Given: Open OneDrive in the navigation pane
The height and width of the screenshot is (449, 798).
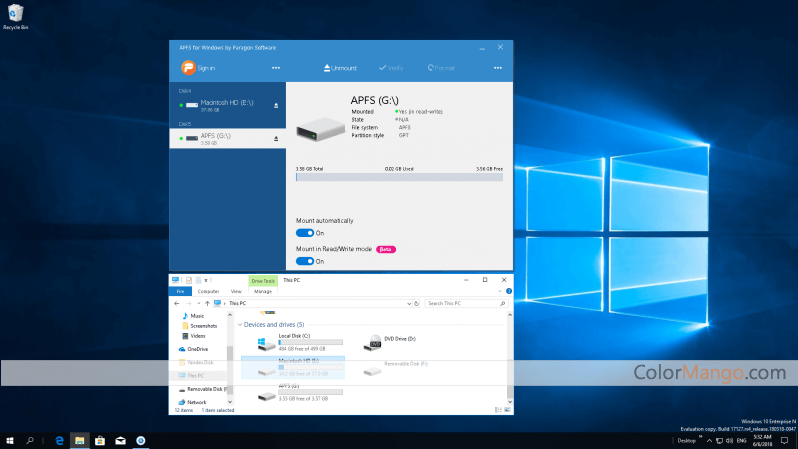Looking at the screenshot, I should [198, 349].
